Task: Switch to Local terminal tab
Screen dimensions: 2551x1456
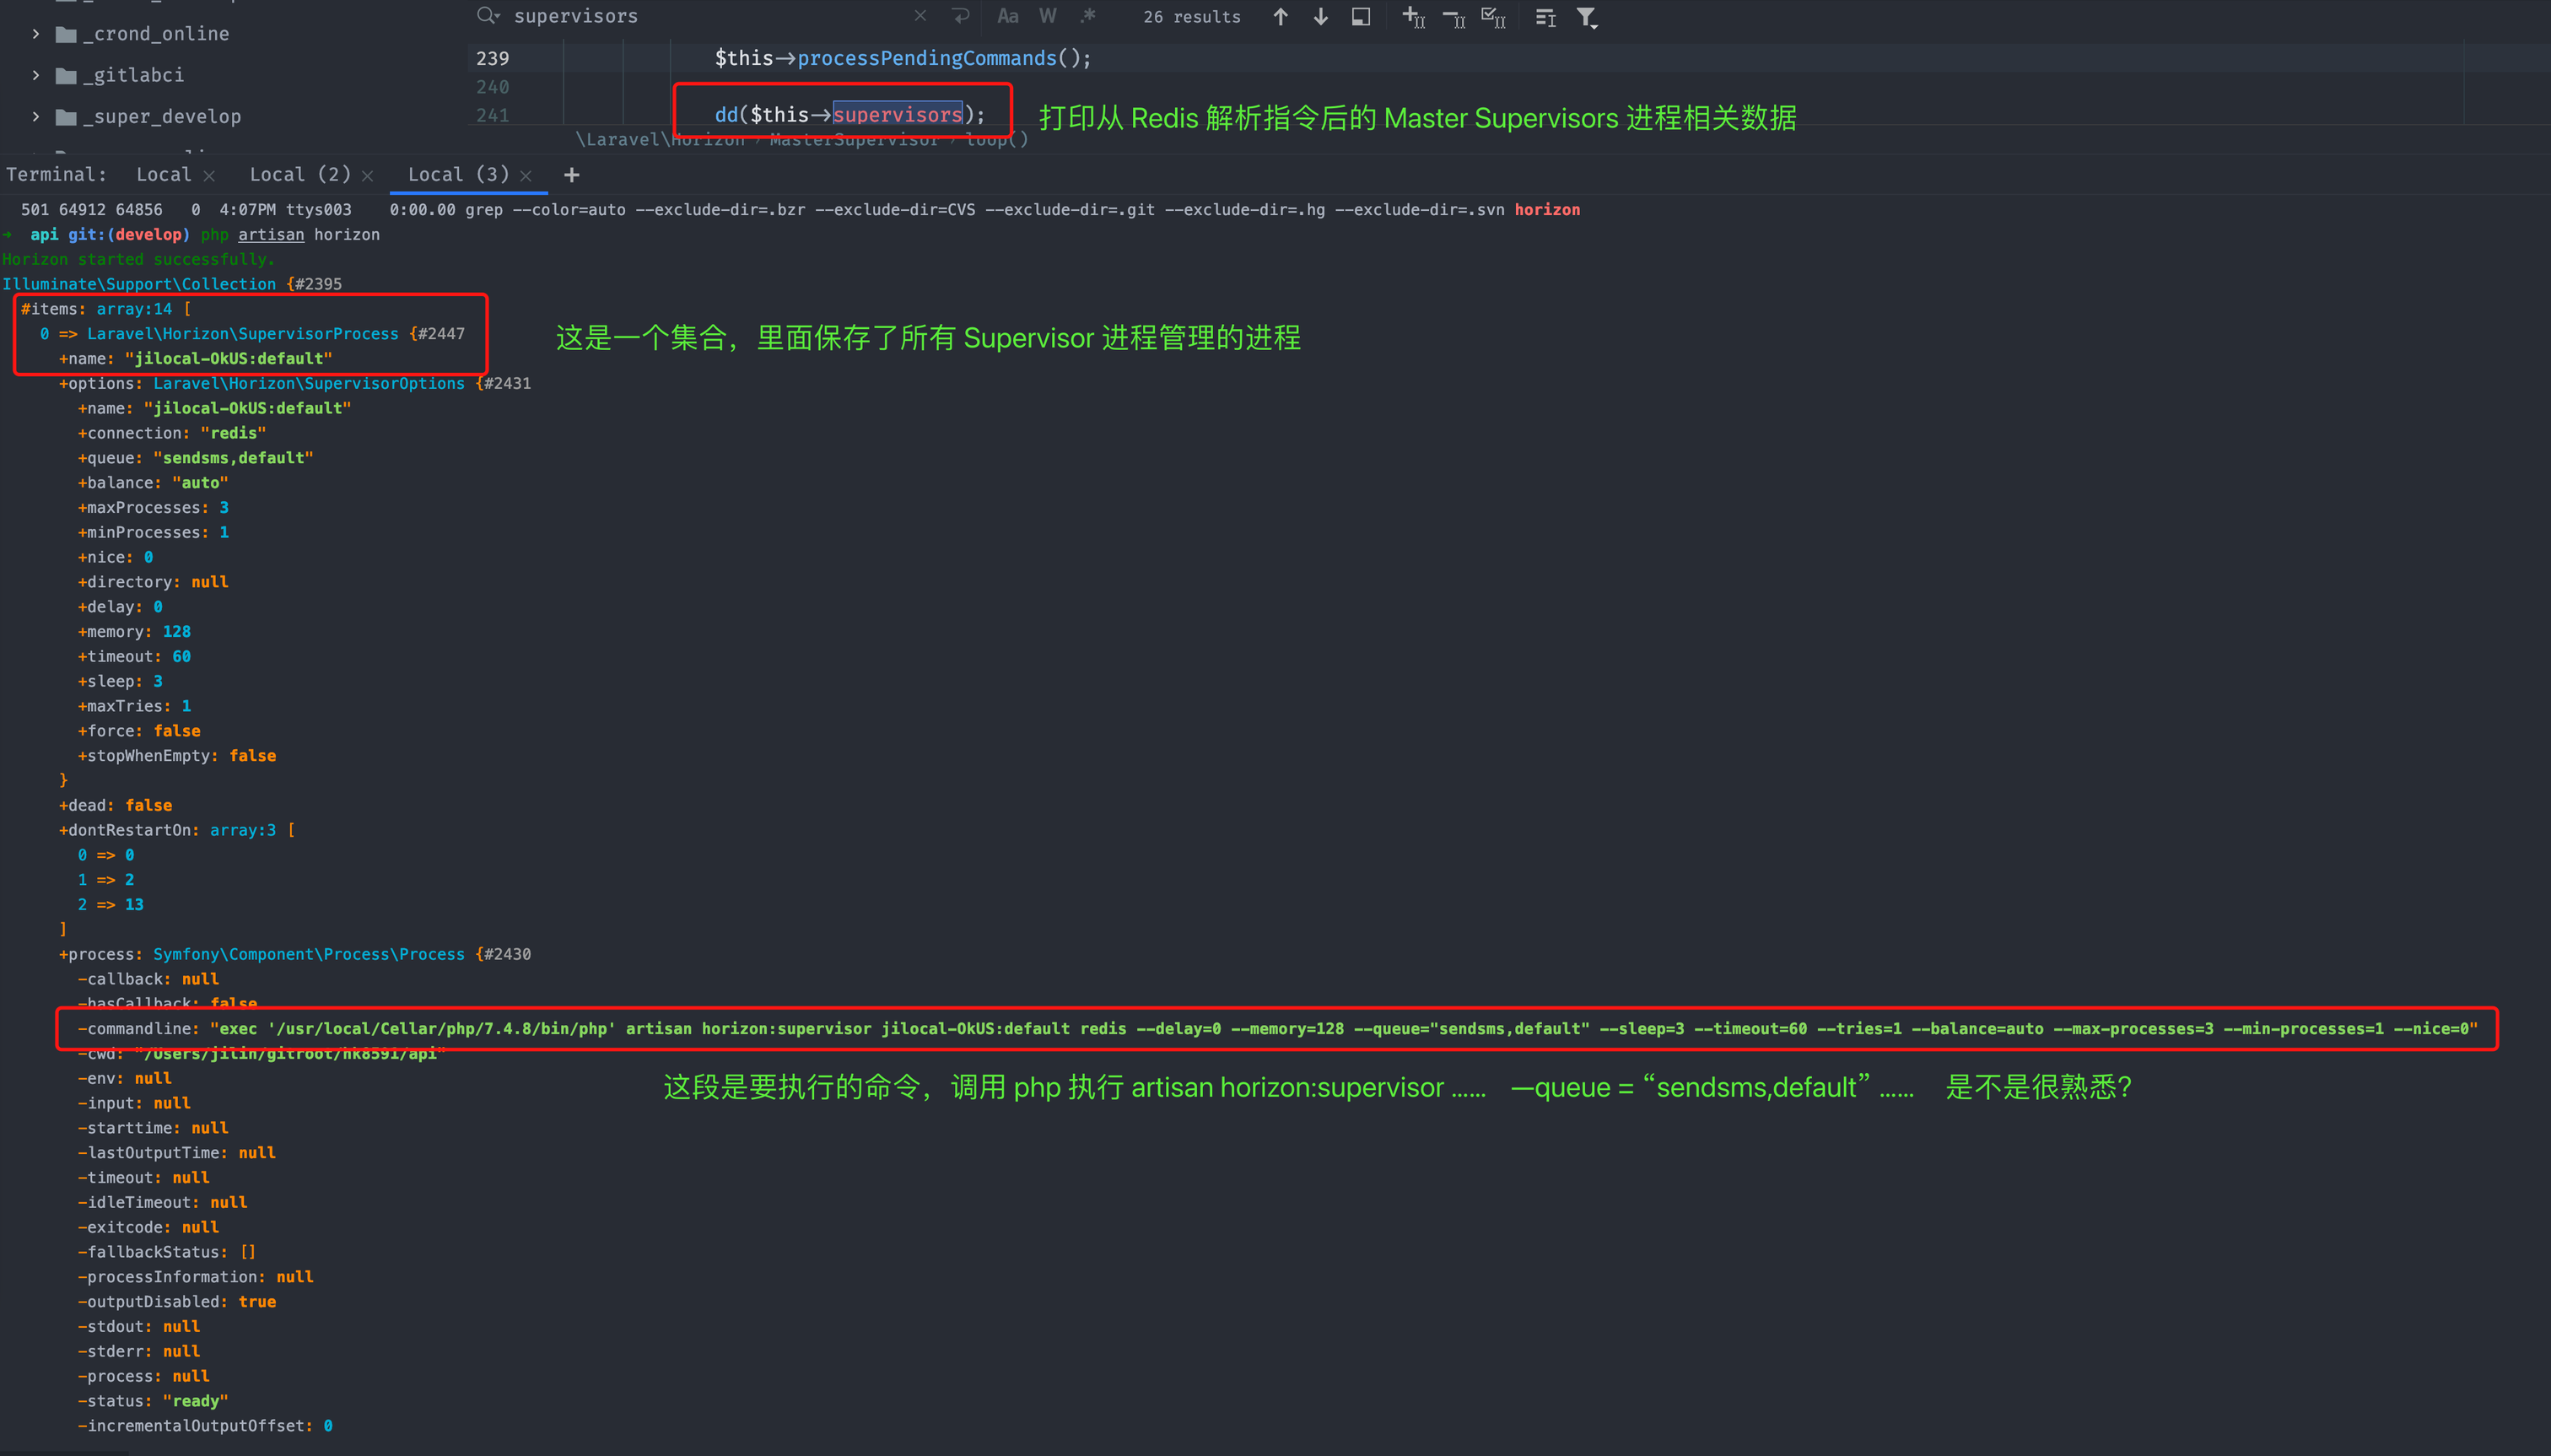Action: 163,174
